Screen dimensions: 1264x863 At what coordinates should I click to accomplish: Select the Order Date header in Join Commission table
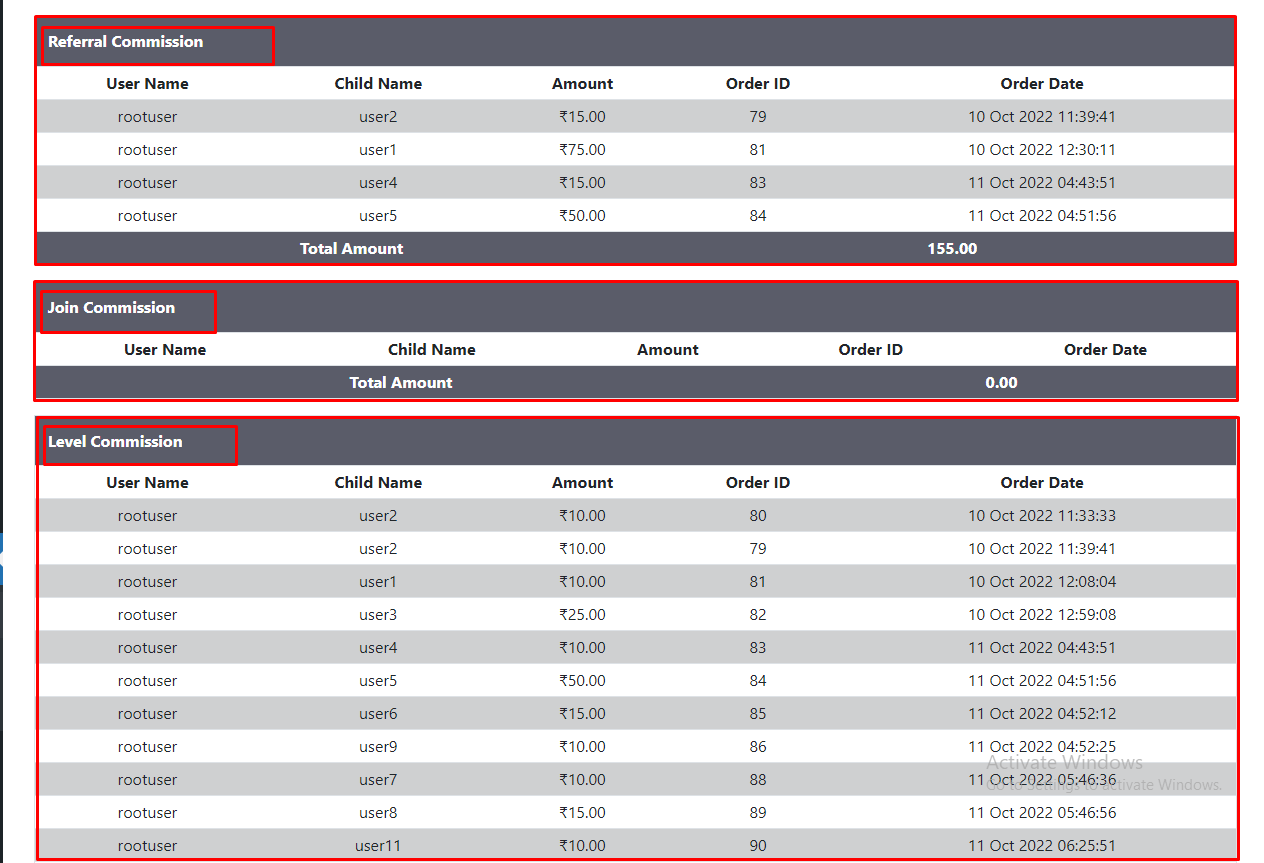point(1105,350)
